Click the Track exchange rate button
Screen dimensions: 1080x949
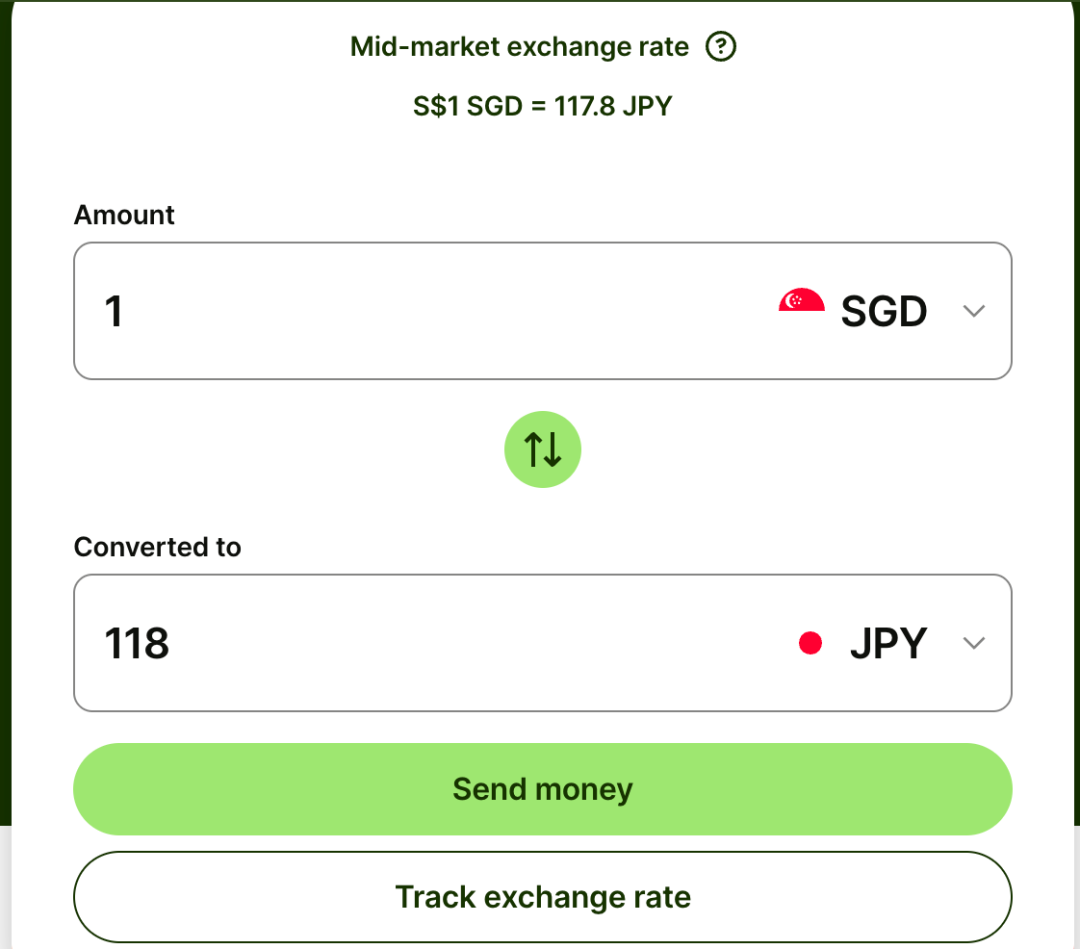pos(542,897)
